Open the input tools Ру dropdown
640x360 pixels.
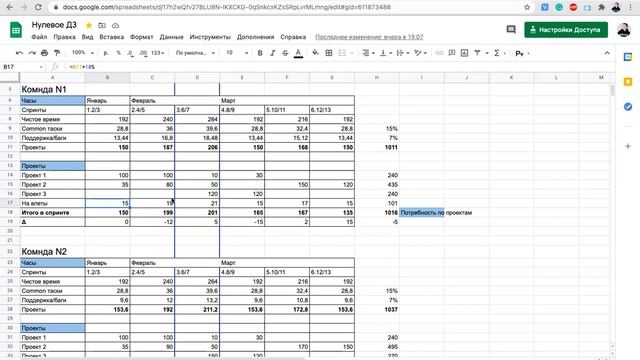pyautogui.click(x=522, y=53)
